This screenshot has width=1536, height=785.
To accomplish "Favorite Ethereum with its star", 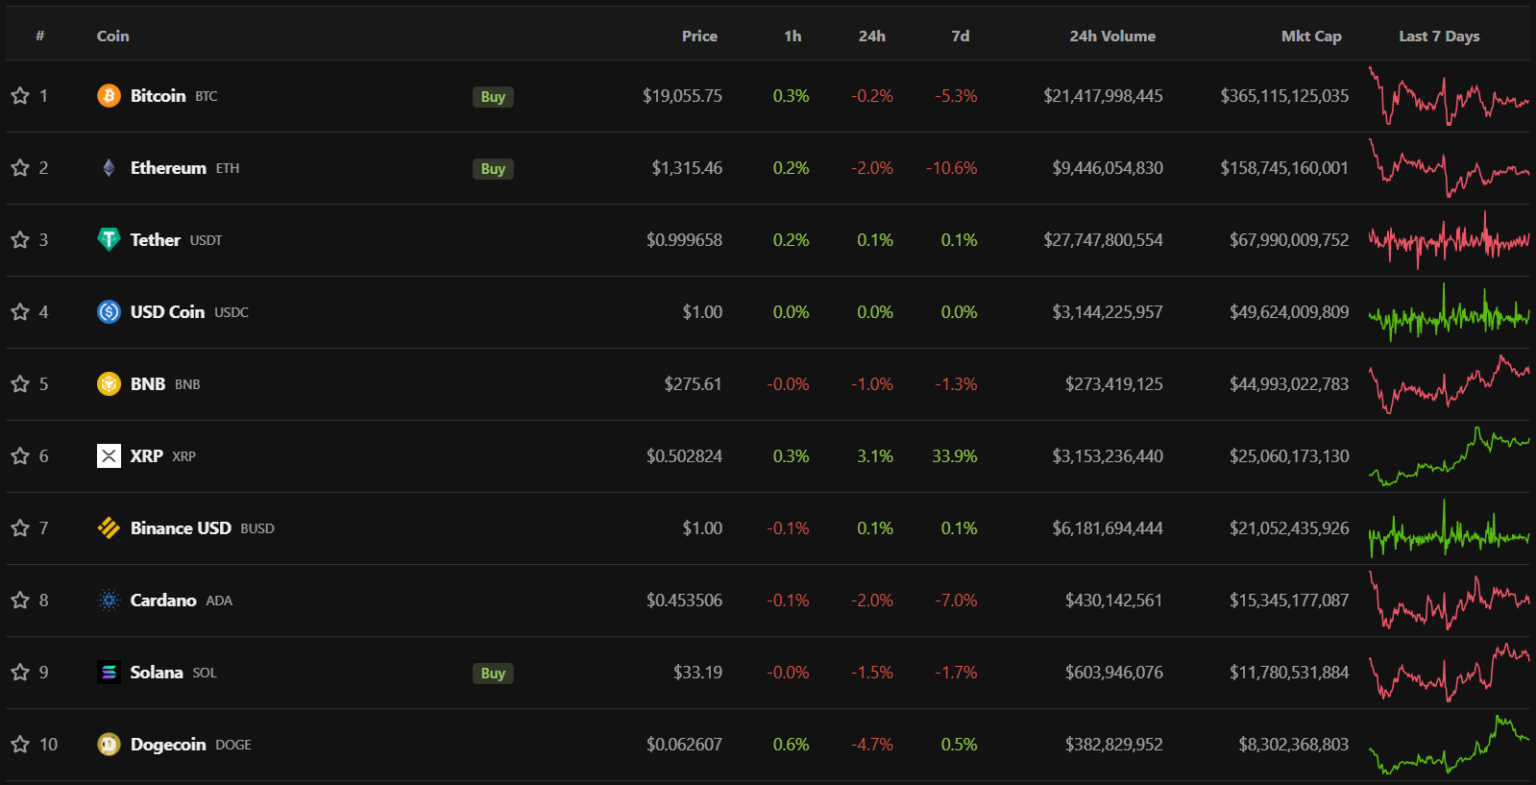I will (x=20, y=168).
